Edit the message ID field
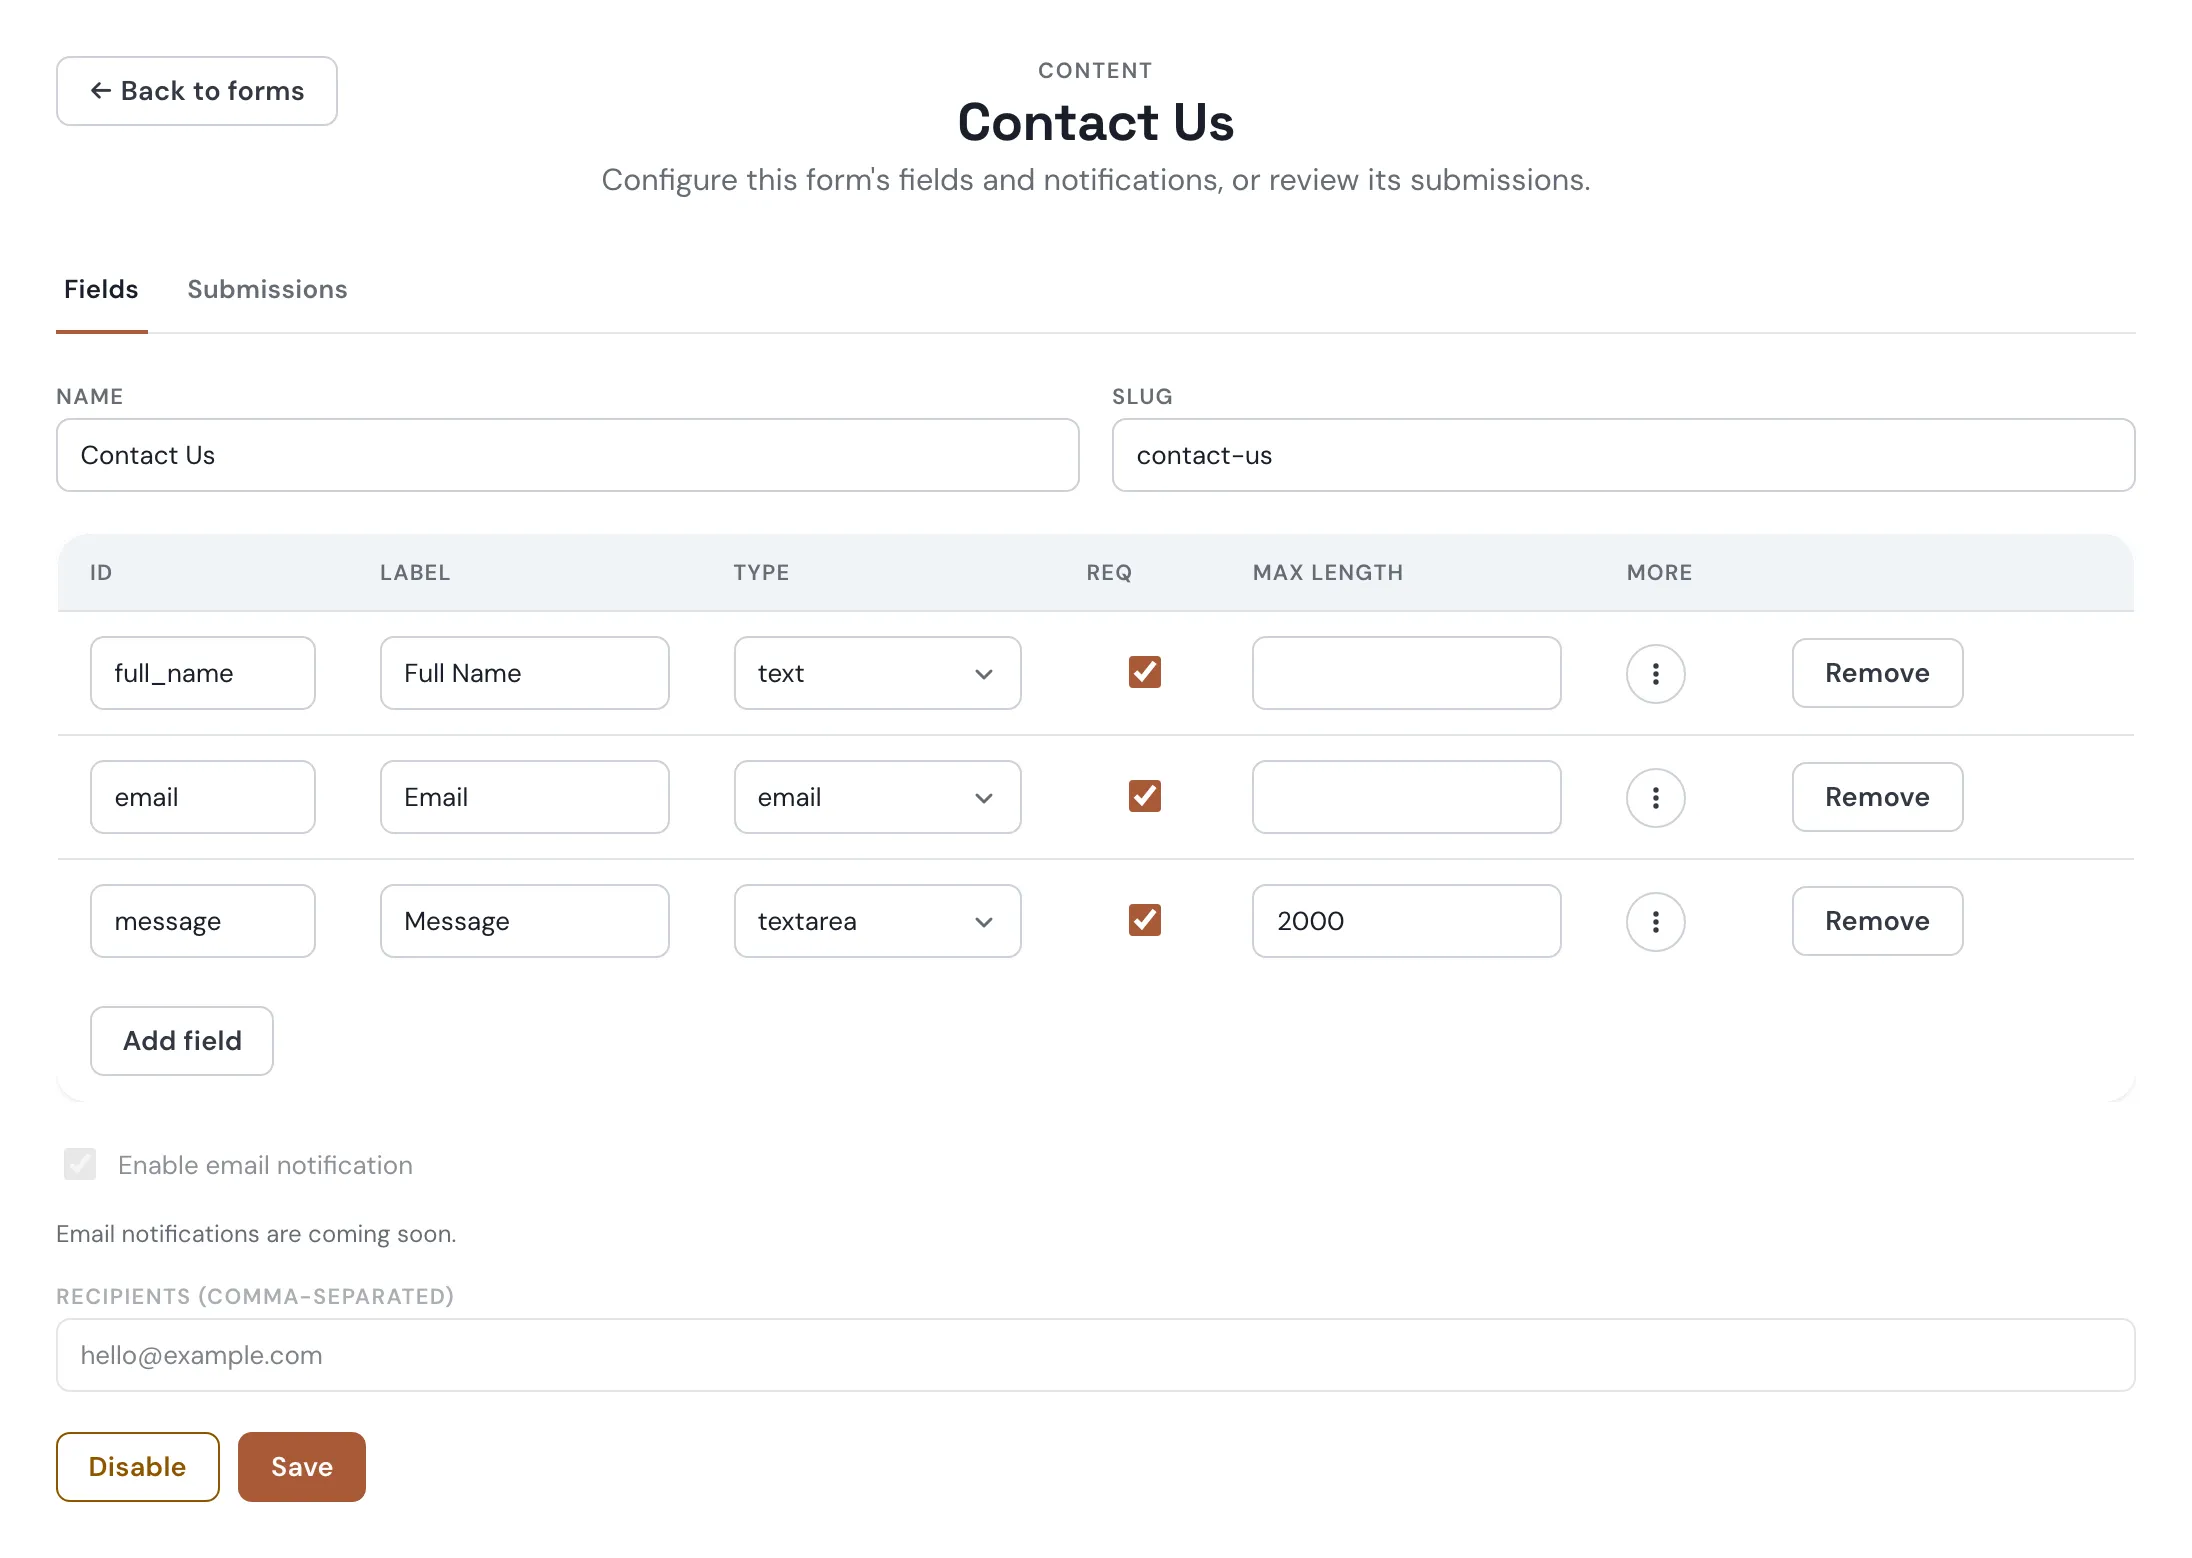 (203, 921)
